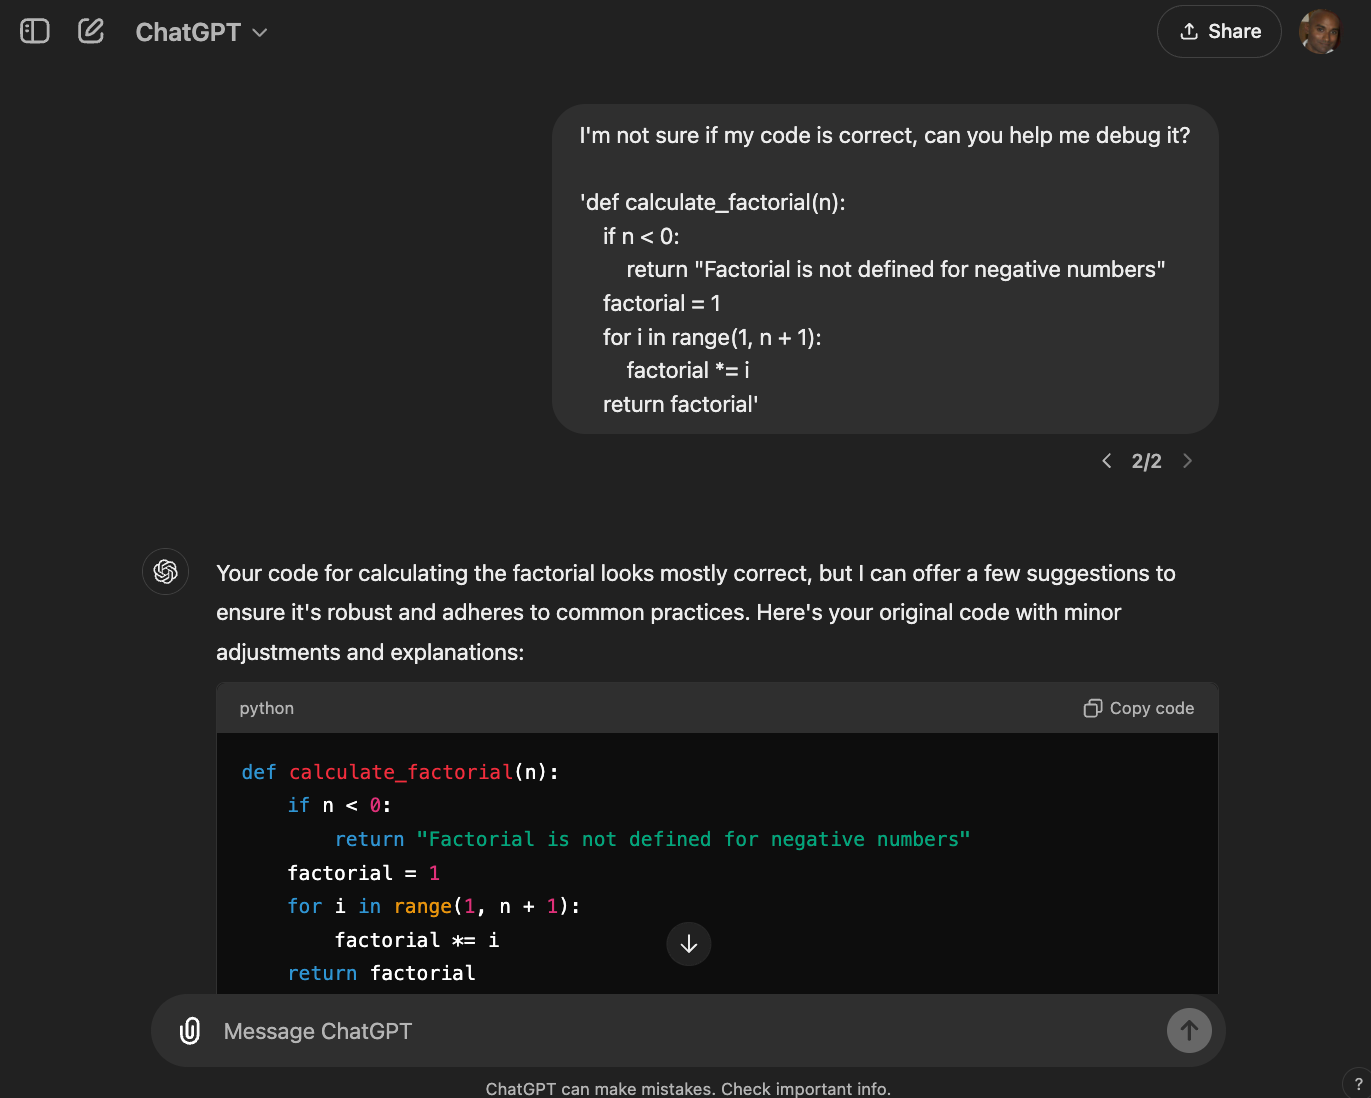
Task: Open the user profile avatar
Action: pyautogui.click(x=1320, y=31)
